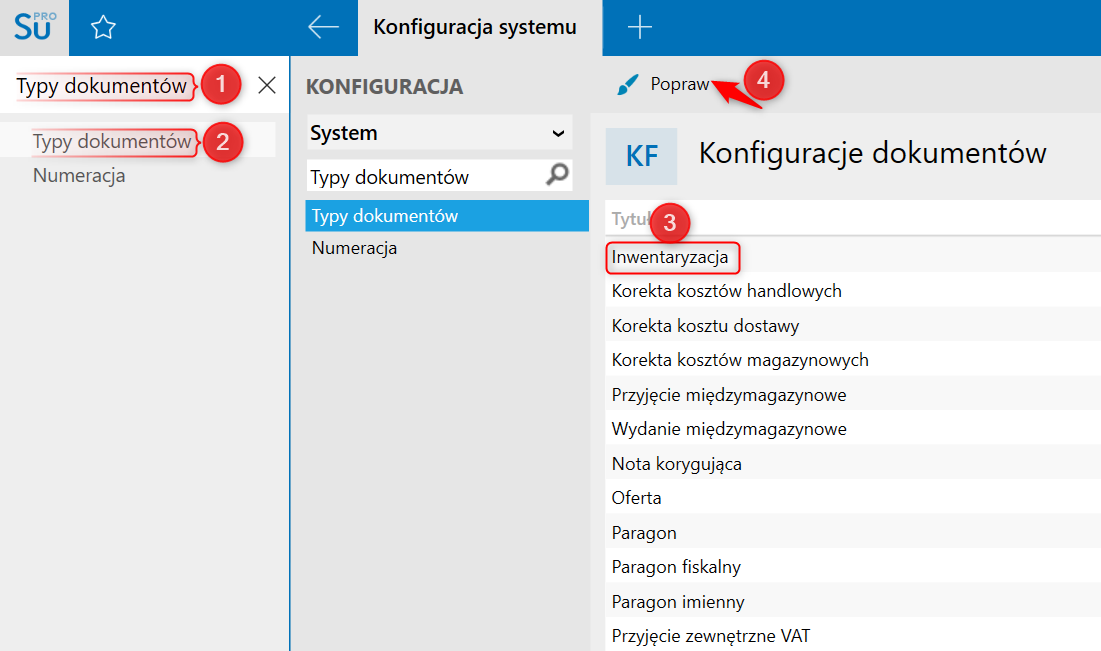Select the Paragon fiskalny row
1101x651 pixels.
coord(676,567)
